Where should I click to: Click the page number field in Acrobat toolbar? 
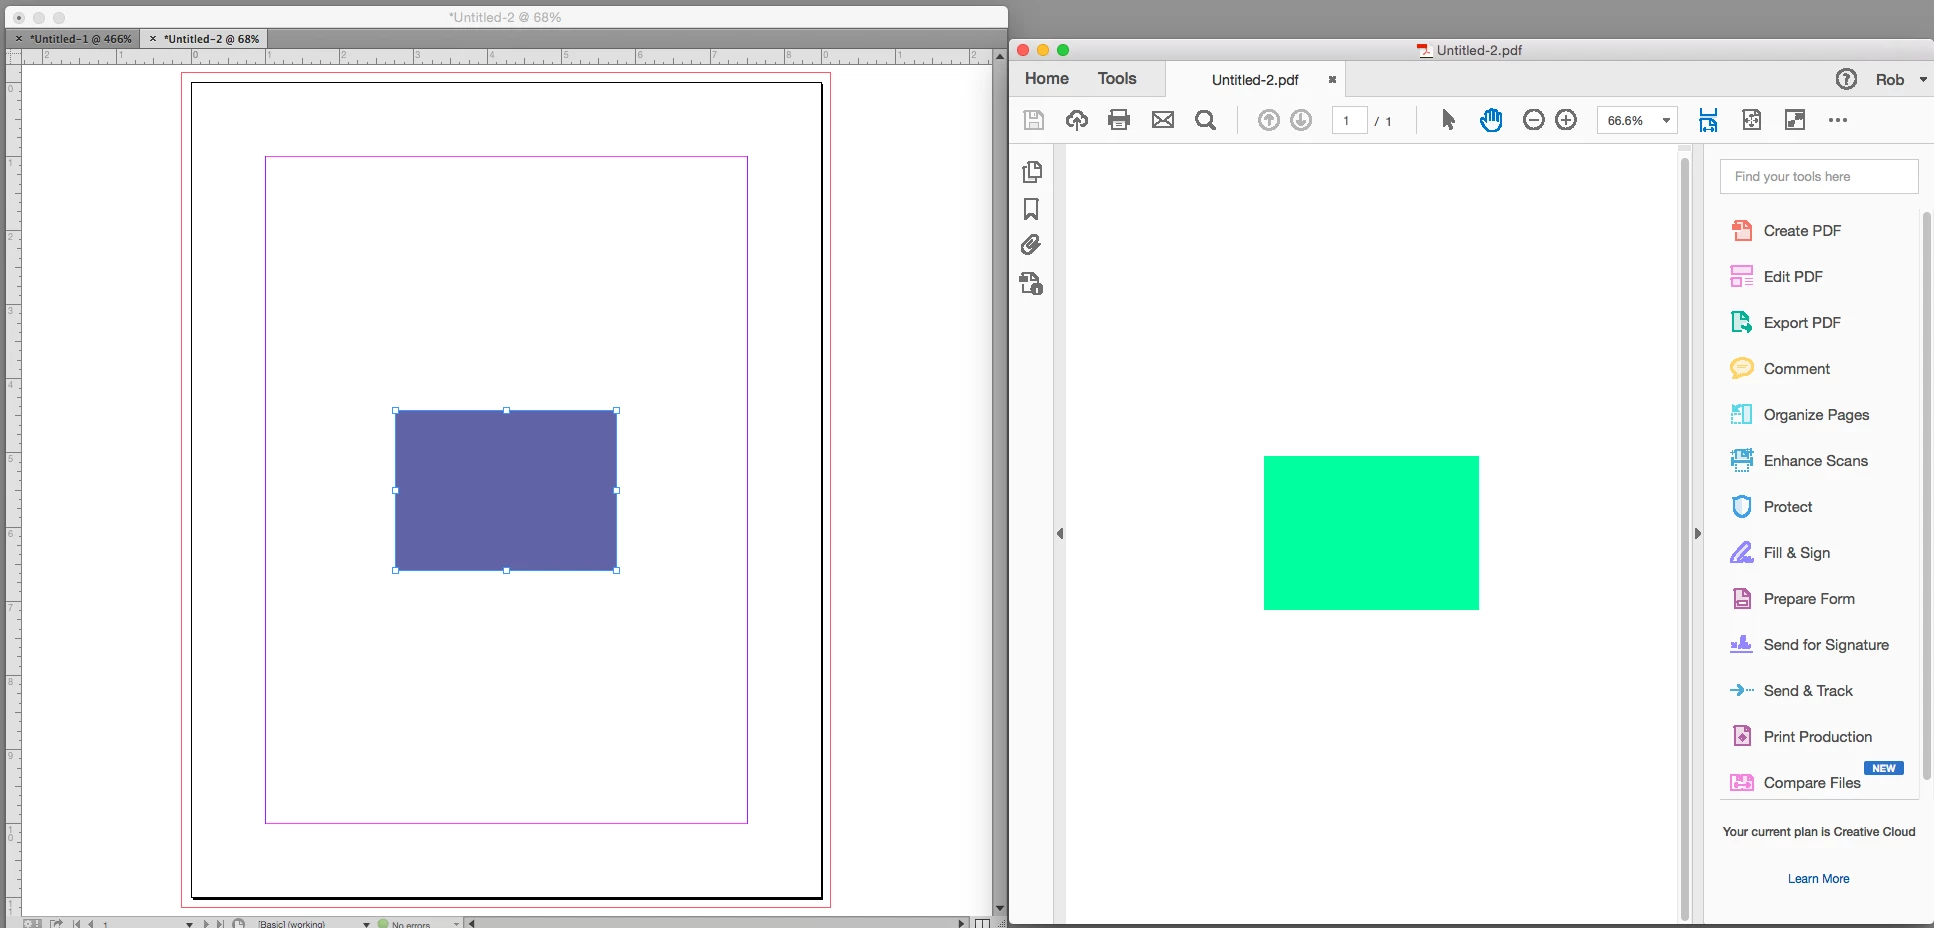(x=1349, y=121)
